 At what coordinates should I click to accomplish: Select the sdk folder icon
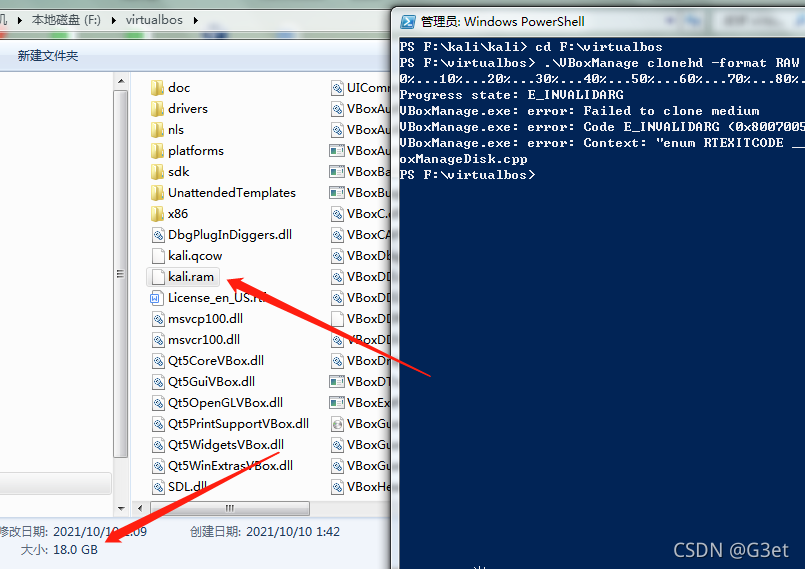pyautogui.click(x=158, y=172)
